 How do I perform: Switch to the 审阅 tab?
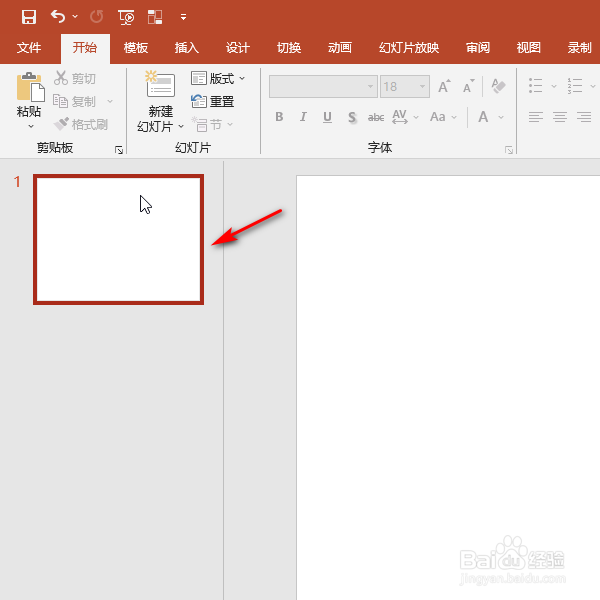point(478,48)
